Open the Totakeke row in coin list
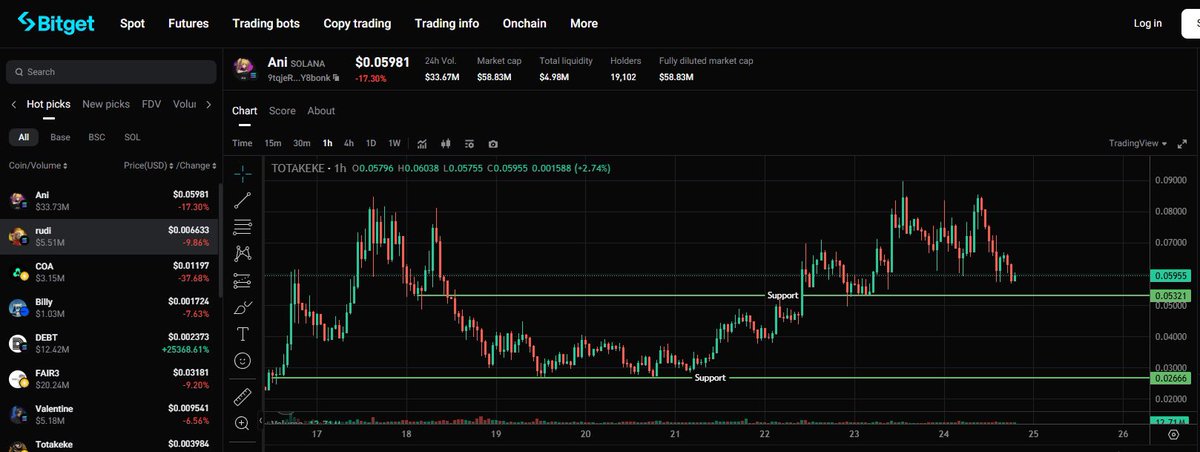This screenshot has height=452, width=1200. pyautogui.click(x=109, y=445)
